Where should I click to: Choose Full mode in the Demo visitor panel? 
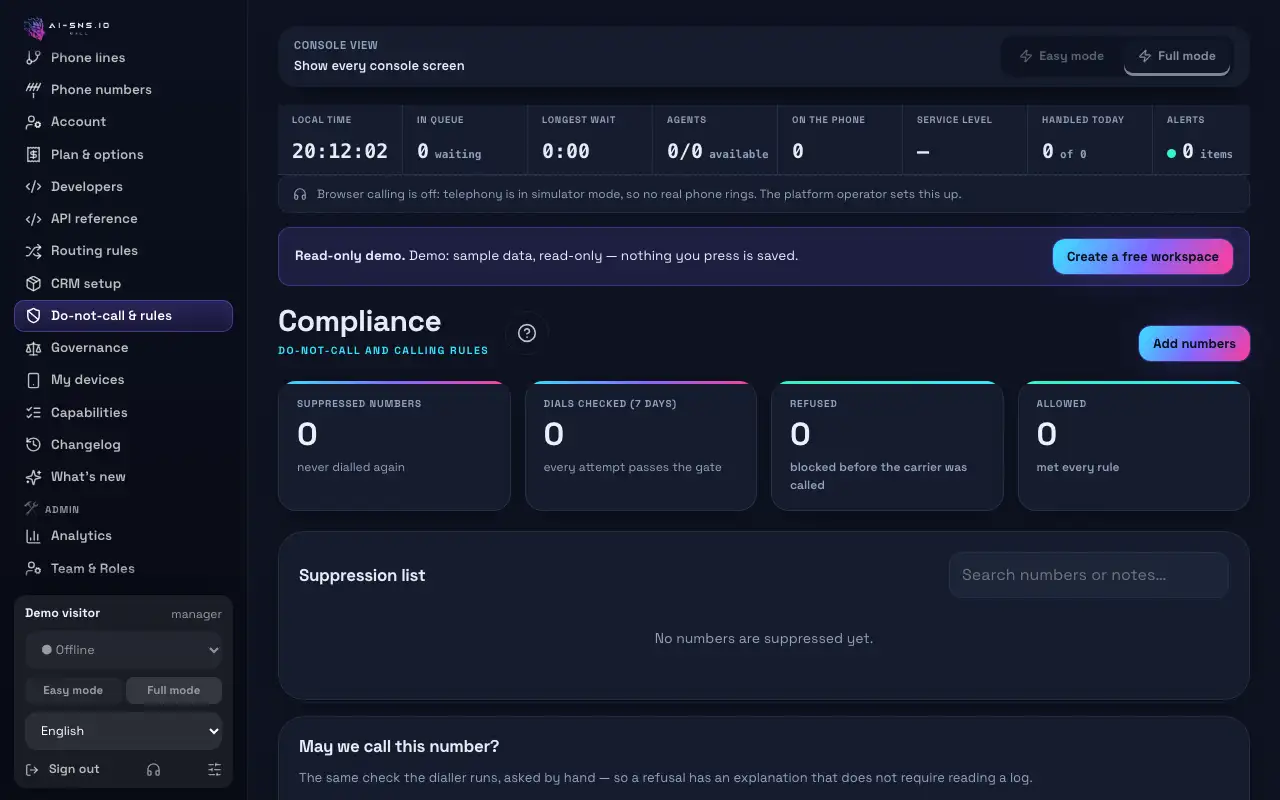[x=174, y=690]
